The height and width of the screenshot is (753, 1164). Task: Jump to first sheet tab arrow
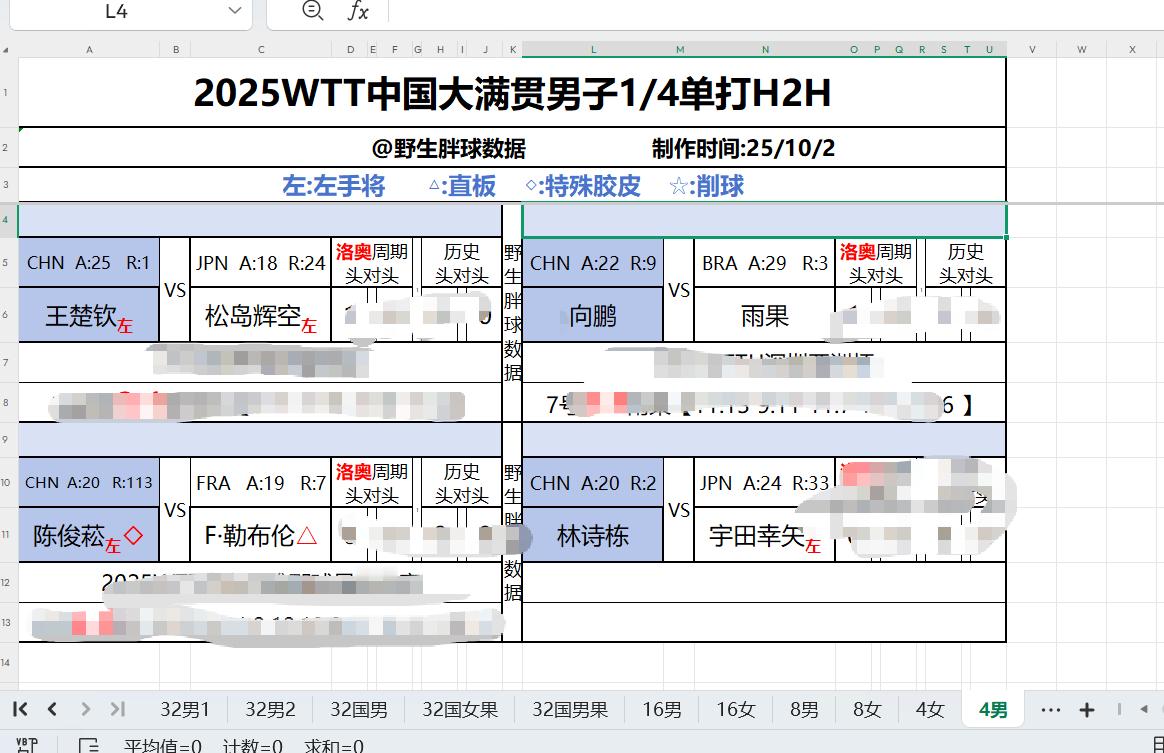point(21,709)
